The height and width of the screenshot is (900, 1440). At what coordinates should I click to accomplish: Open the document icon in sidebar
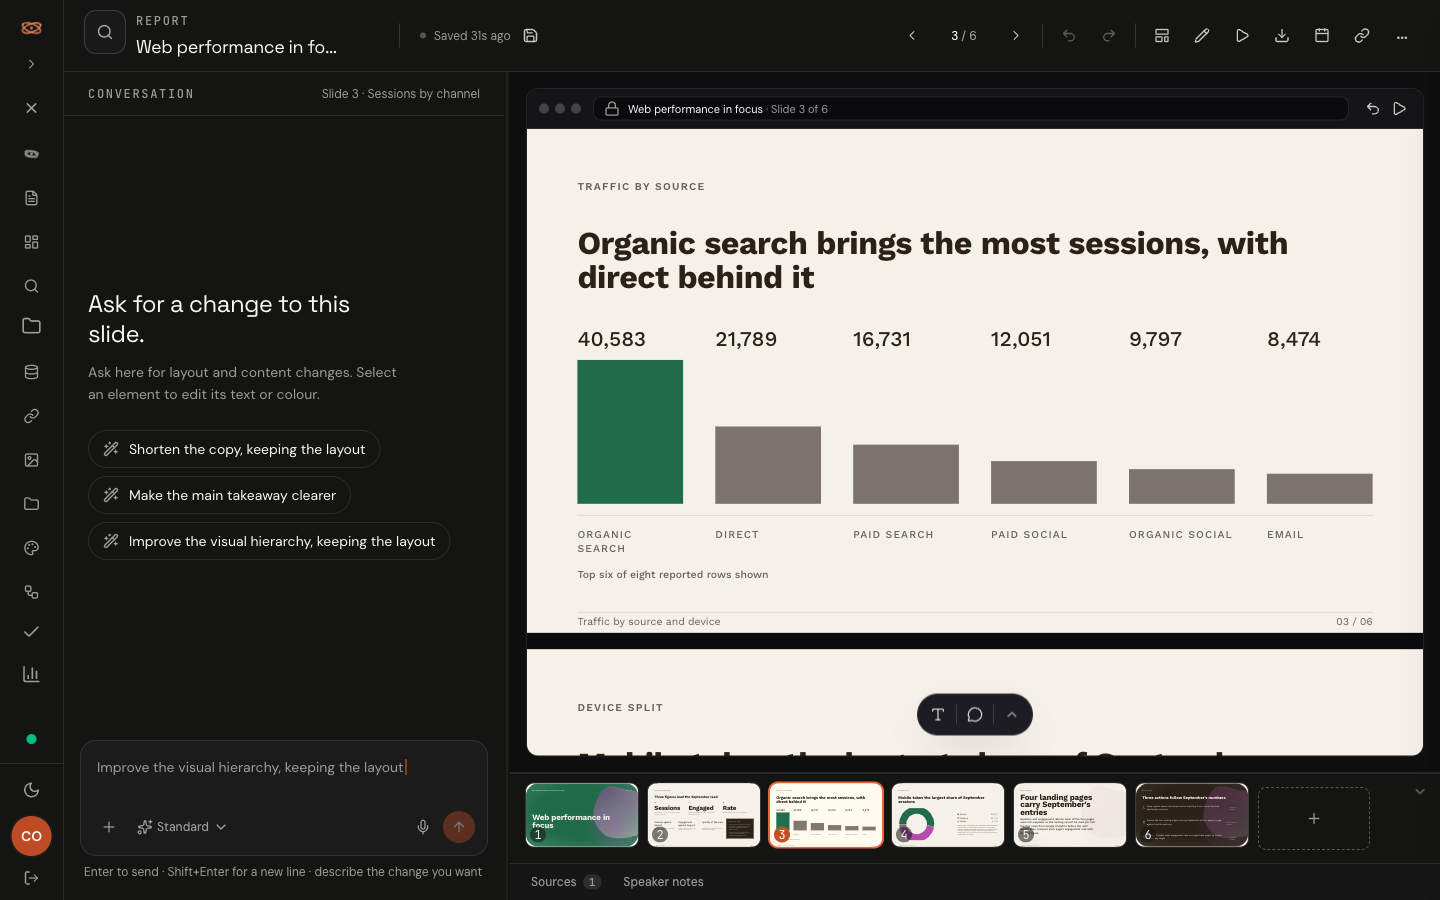(31, 198)
